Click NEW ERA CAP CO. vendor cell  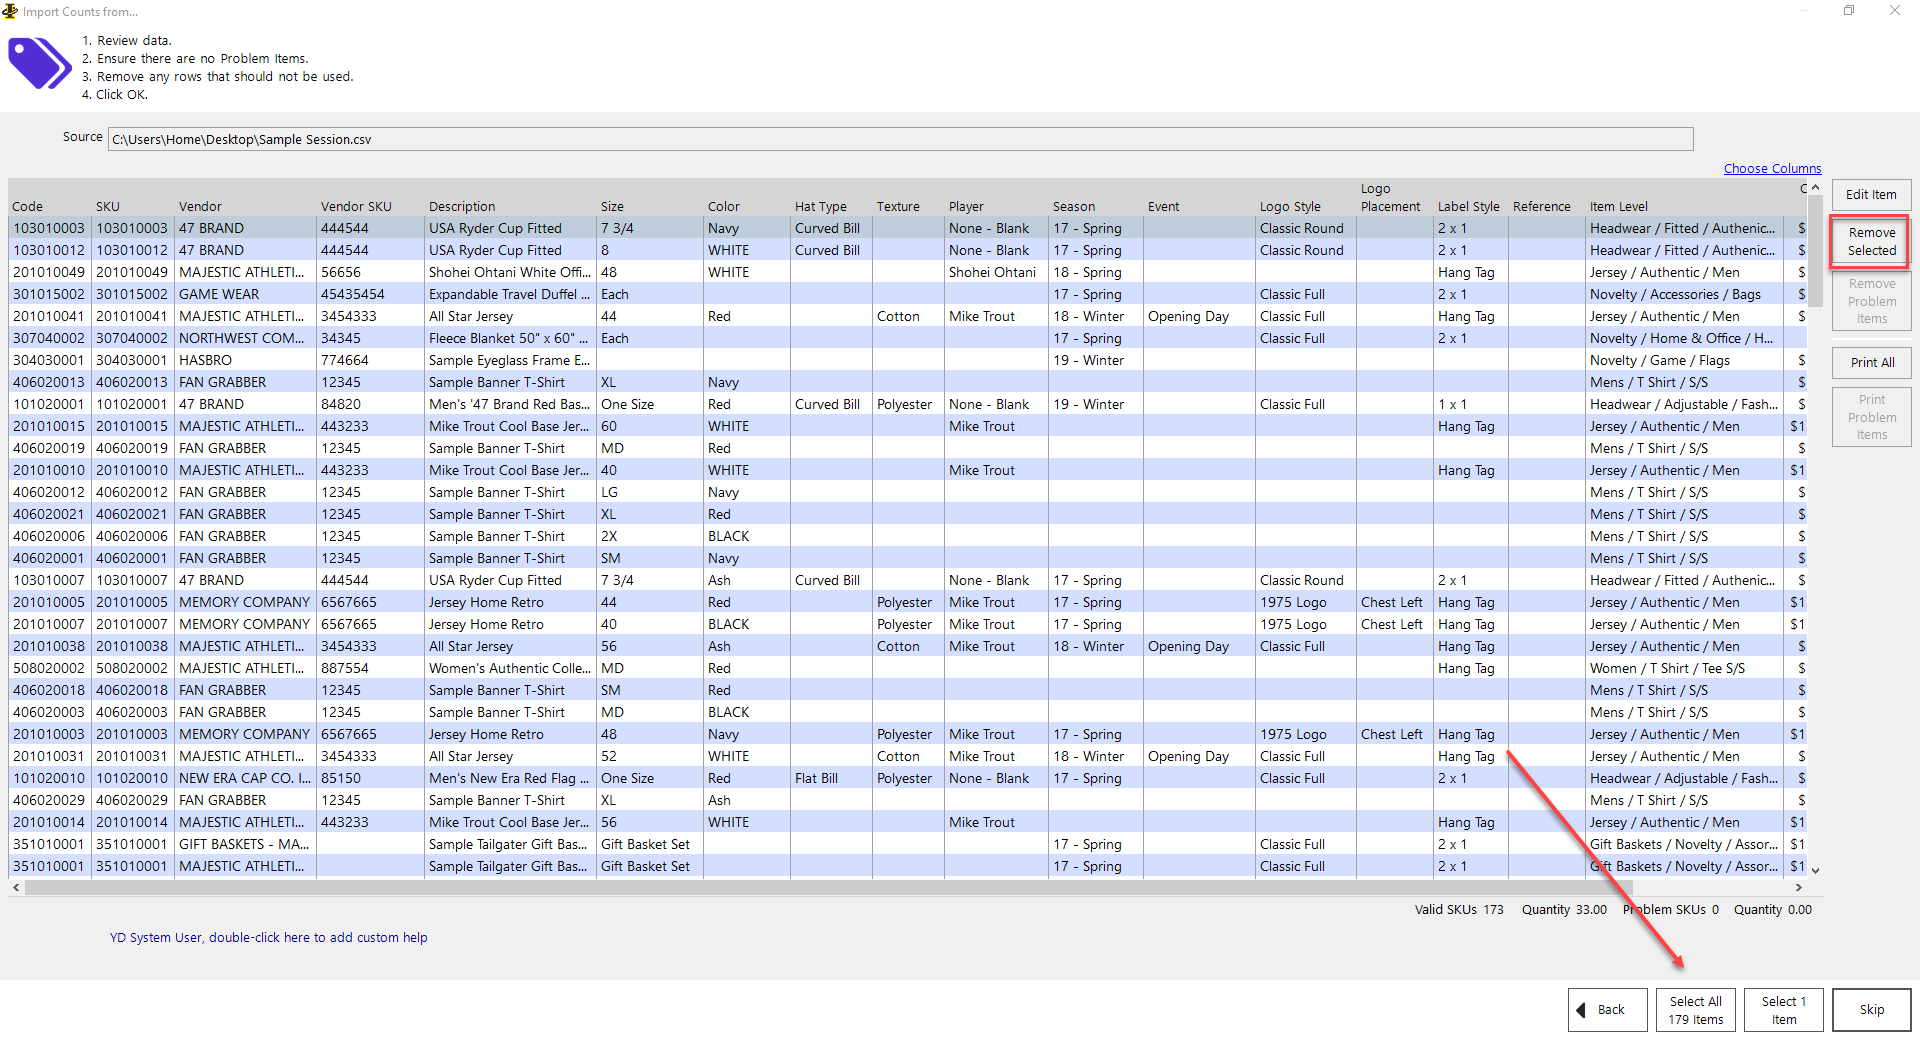point(245,779)
